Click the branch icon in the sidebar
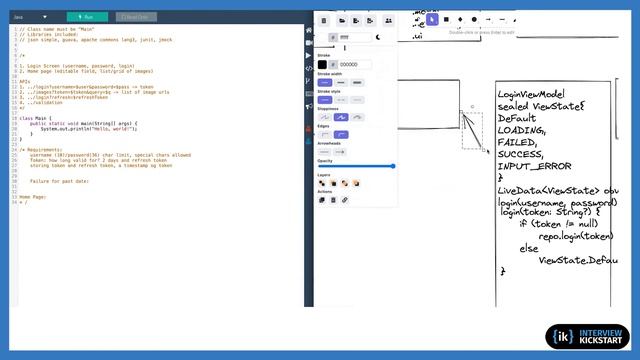Image resolution: width=640 pixels, height=360 pixels. click(308, 81)
